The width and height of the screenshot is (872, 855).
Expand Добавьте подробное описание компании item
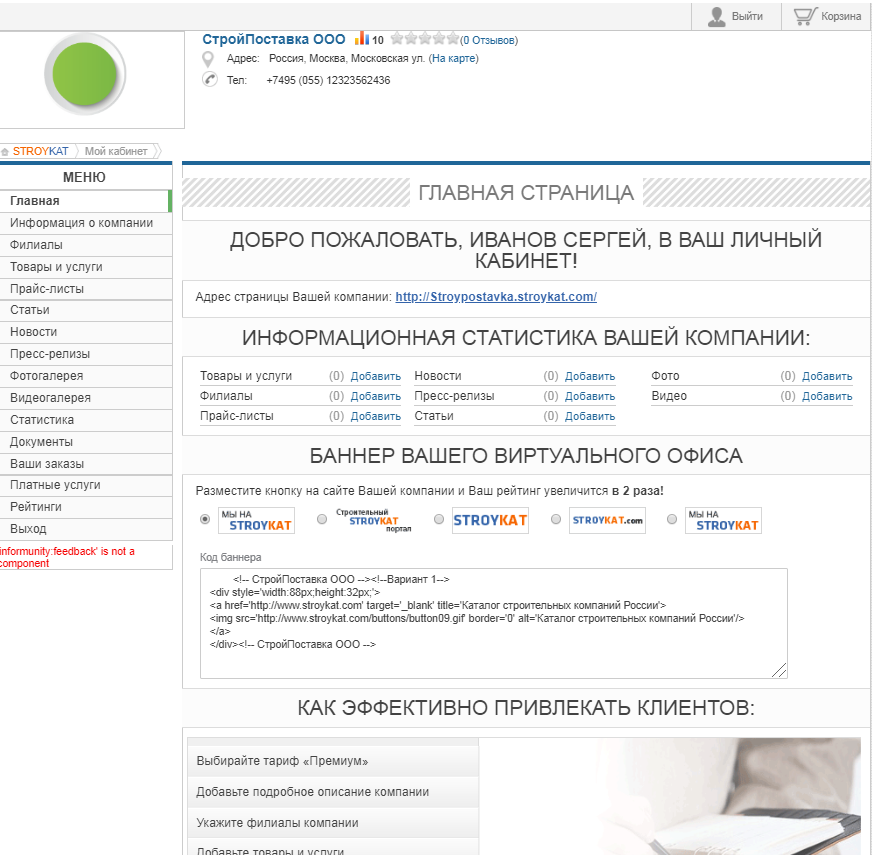333,792
